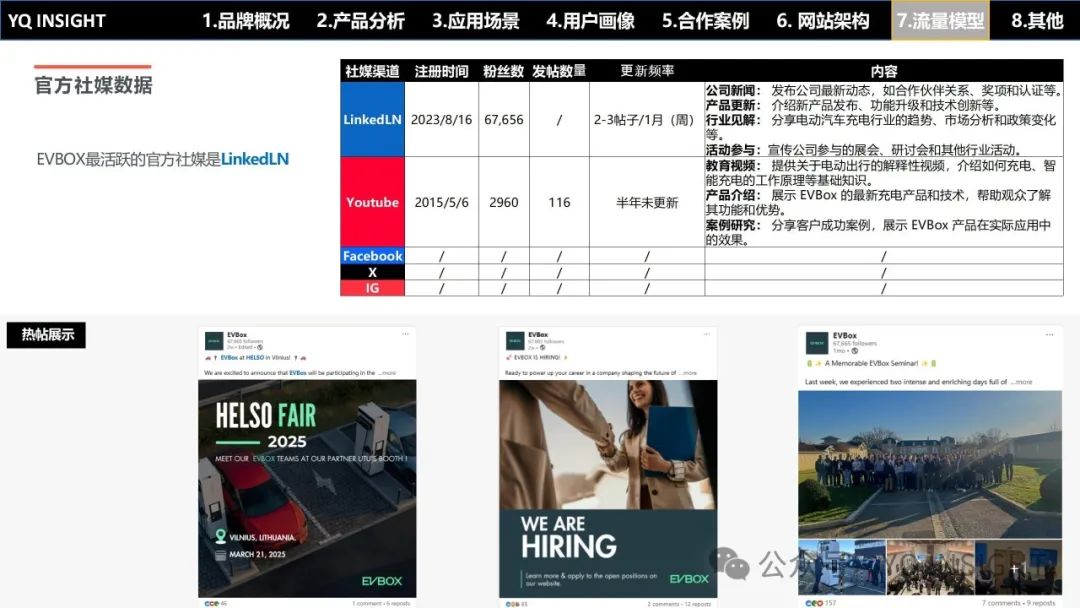Screen dimensions: 1080x608
Task: Click reaction icons under the HELSO post
Action: coord(211,603)
